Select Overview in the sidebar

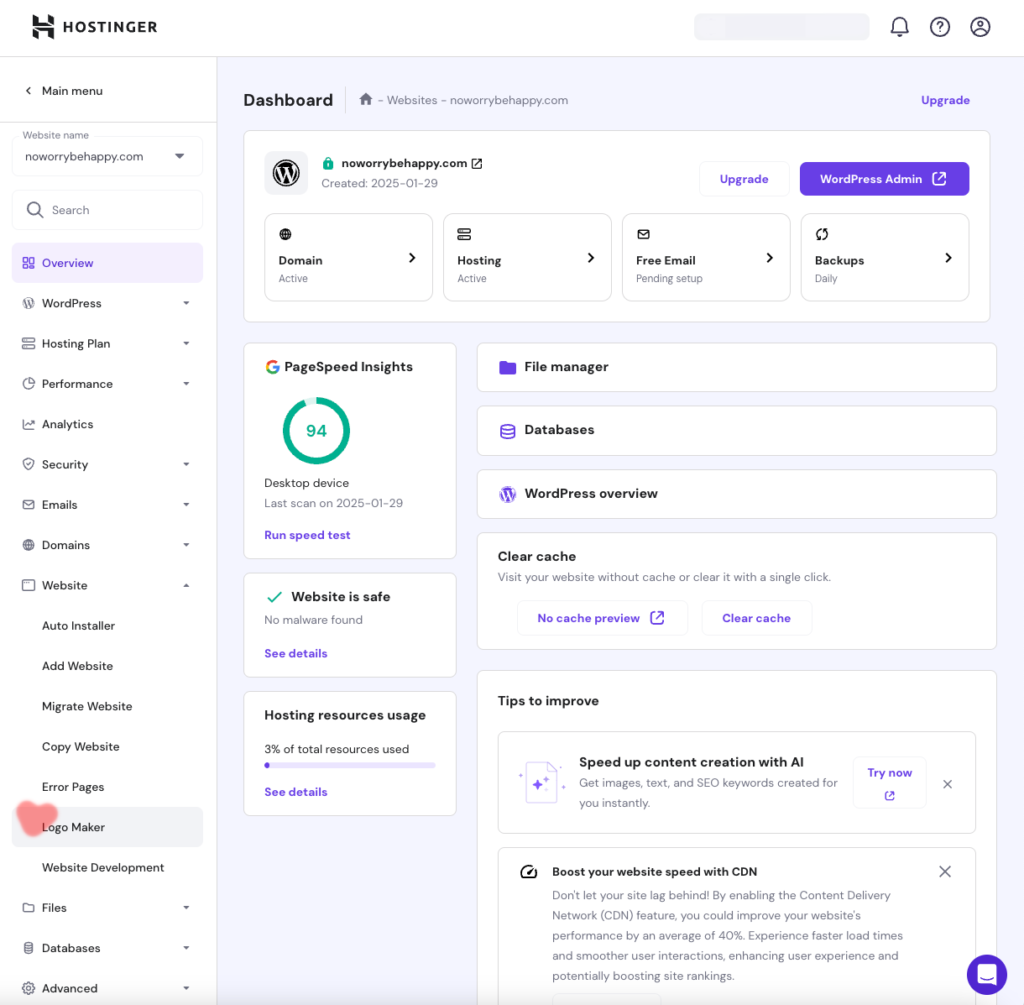(x=107, y=263)
